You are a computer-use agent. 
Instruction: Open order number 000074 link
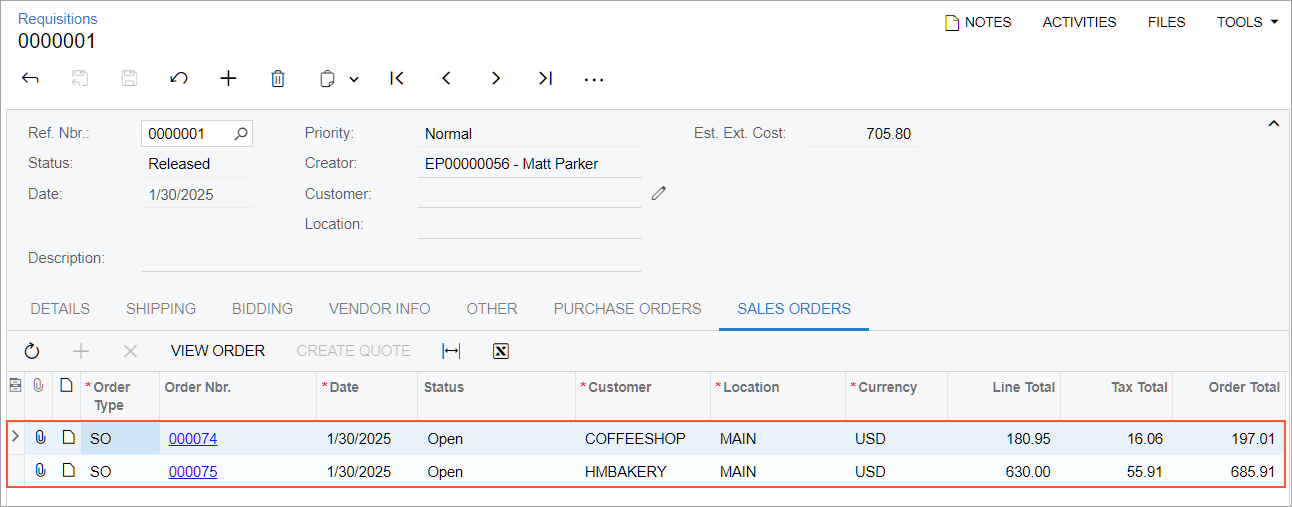193,439
